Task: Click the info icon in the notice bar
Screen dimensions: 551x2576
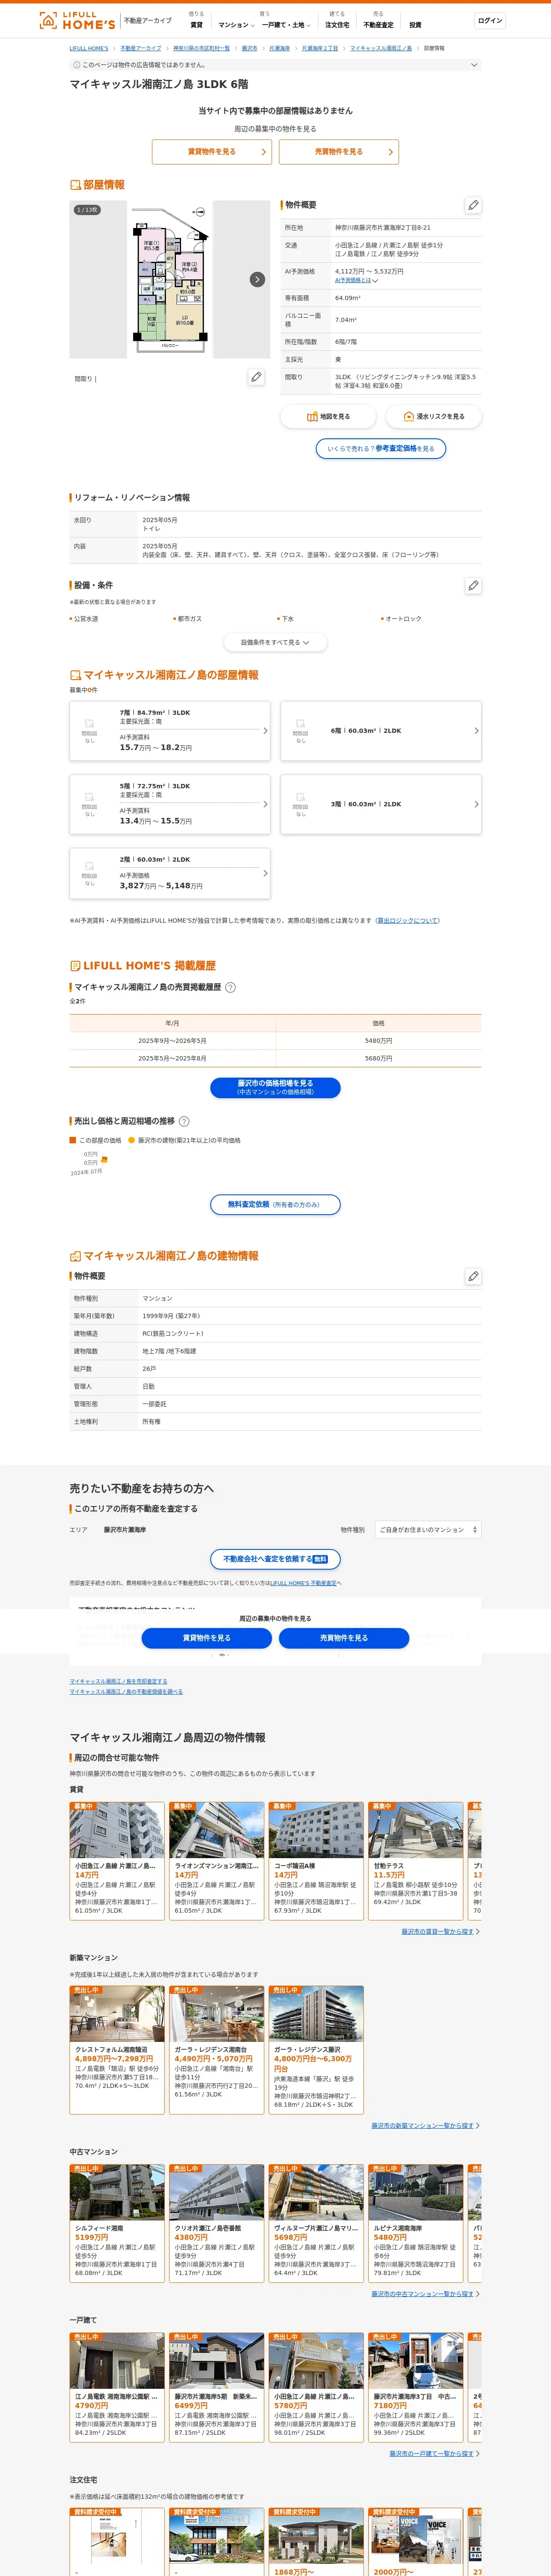Action: point(77,65)
